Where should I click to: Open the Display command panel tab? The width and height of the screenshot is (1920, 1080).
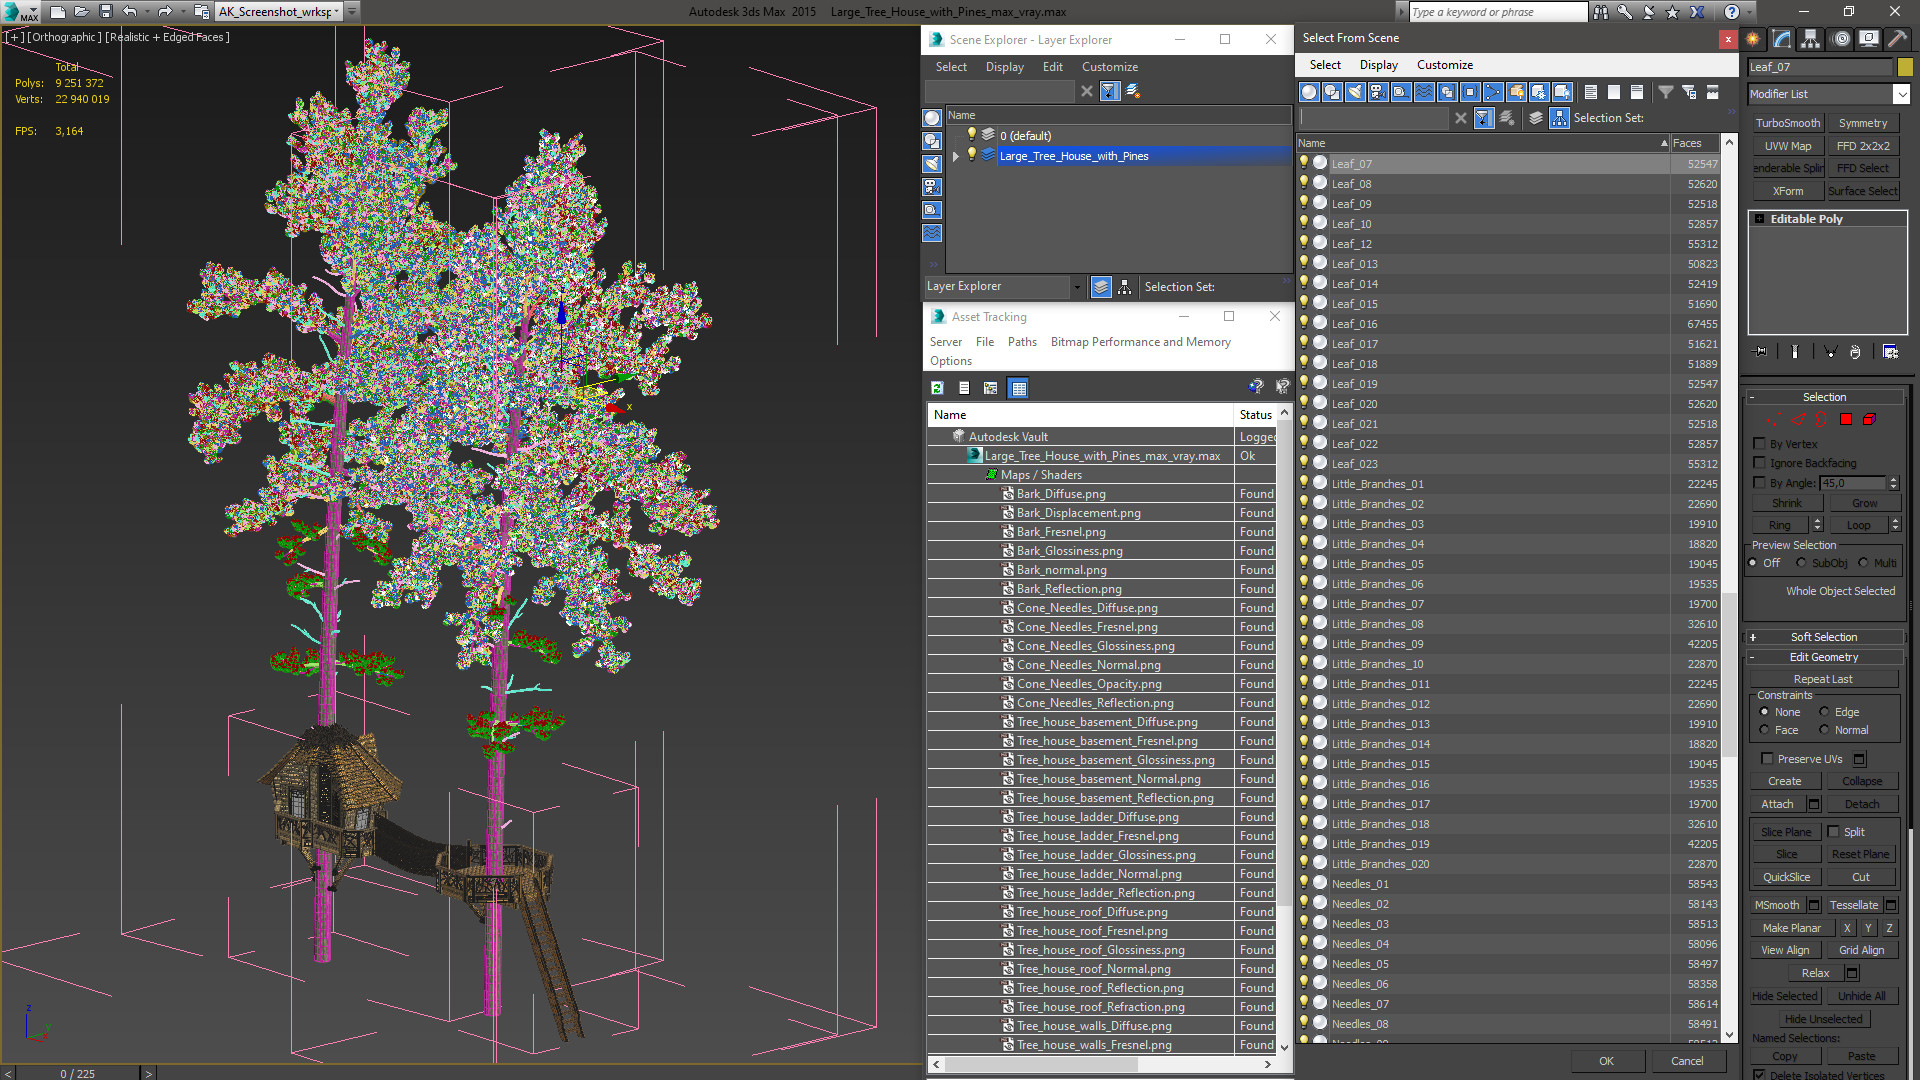(1868, 39)
